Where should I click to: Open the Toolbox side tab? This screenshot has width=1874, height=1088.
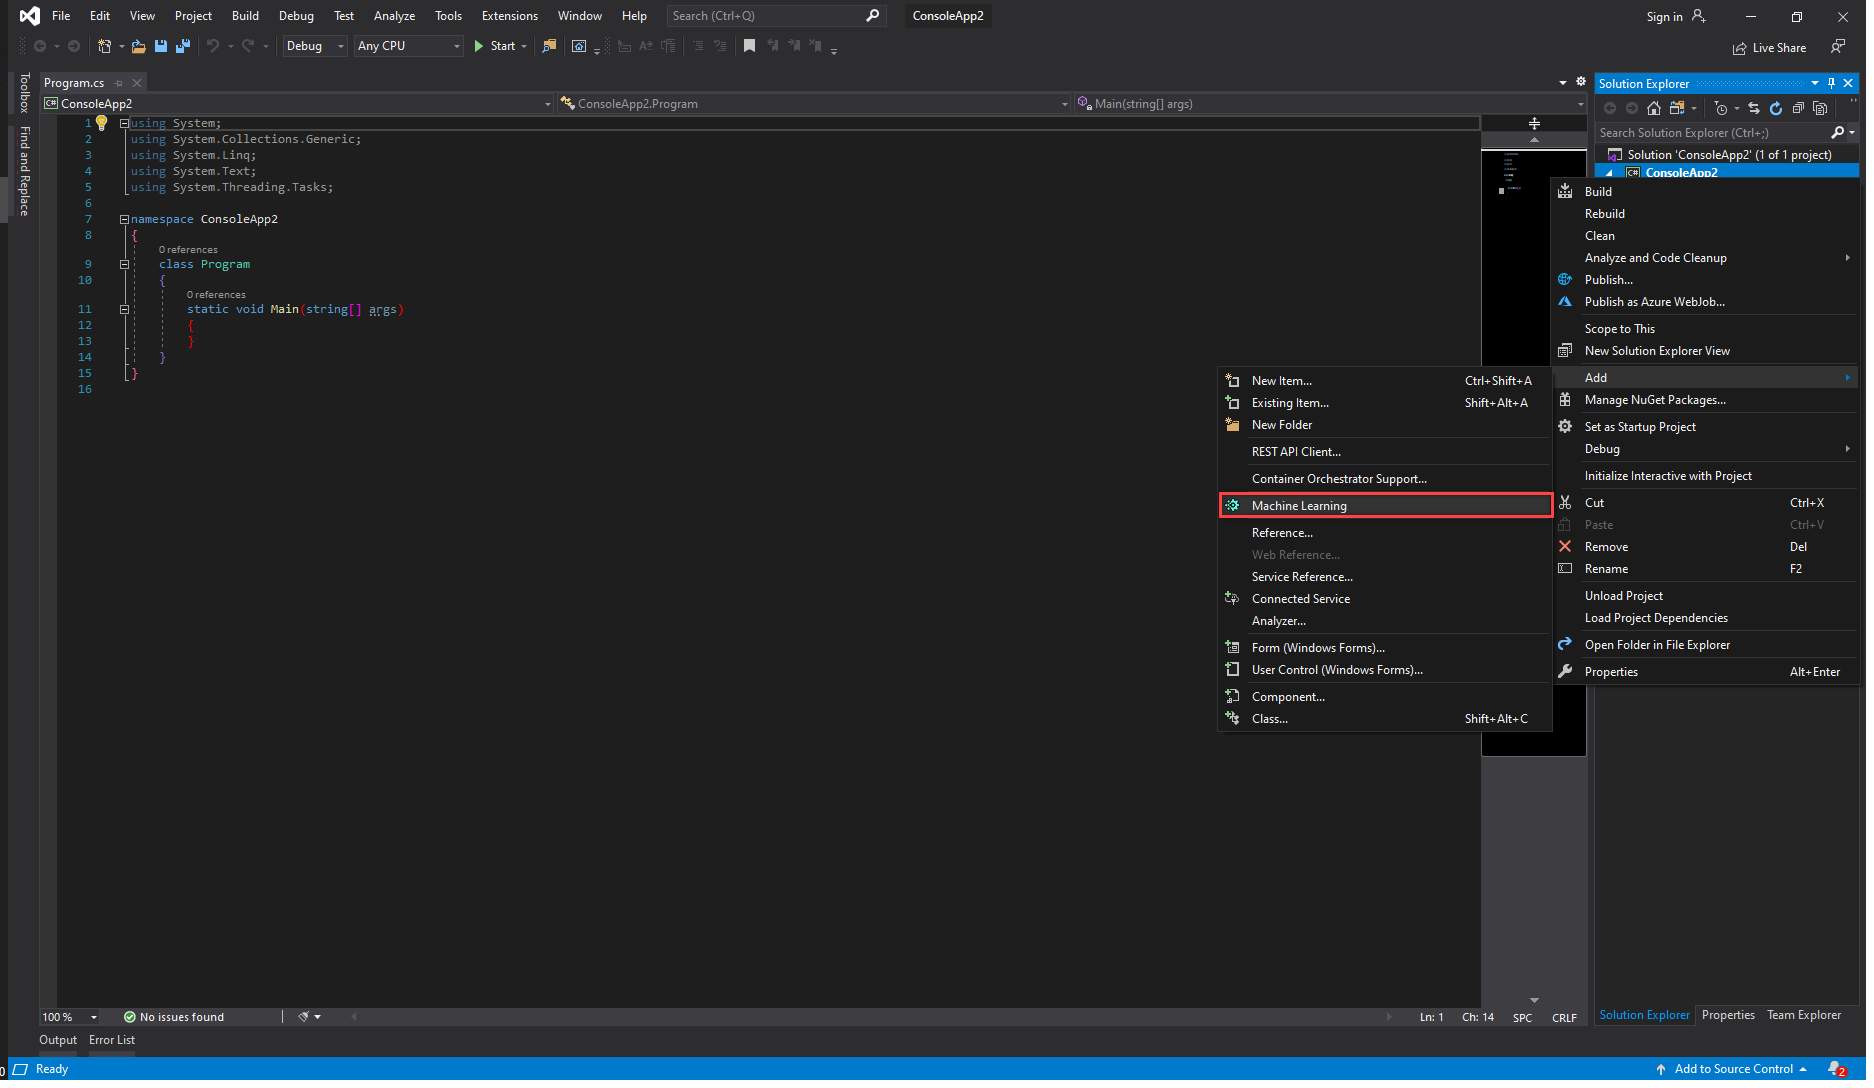(24, 93)
